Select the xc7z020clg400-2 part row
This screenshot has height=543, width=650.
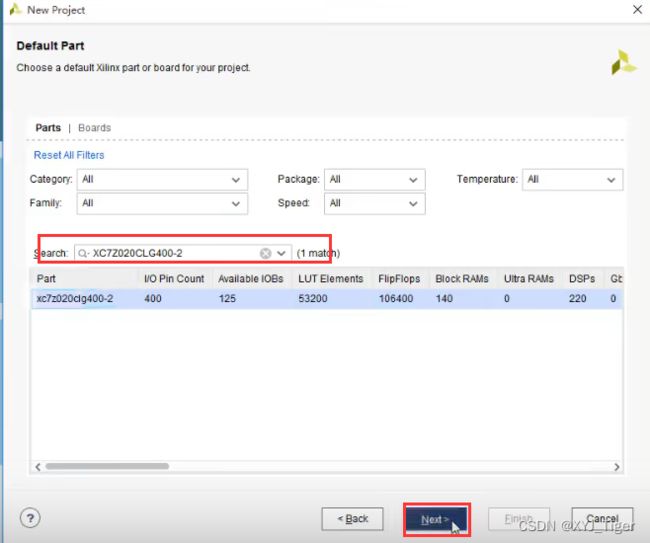pos(327,298)
